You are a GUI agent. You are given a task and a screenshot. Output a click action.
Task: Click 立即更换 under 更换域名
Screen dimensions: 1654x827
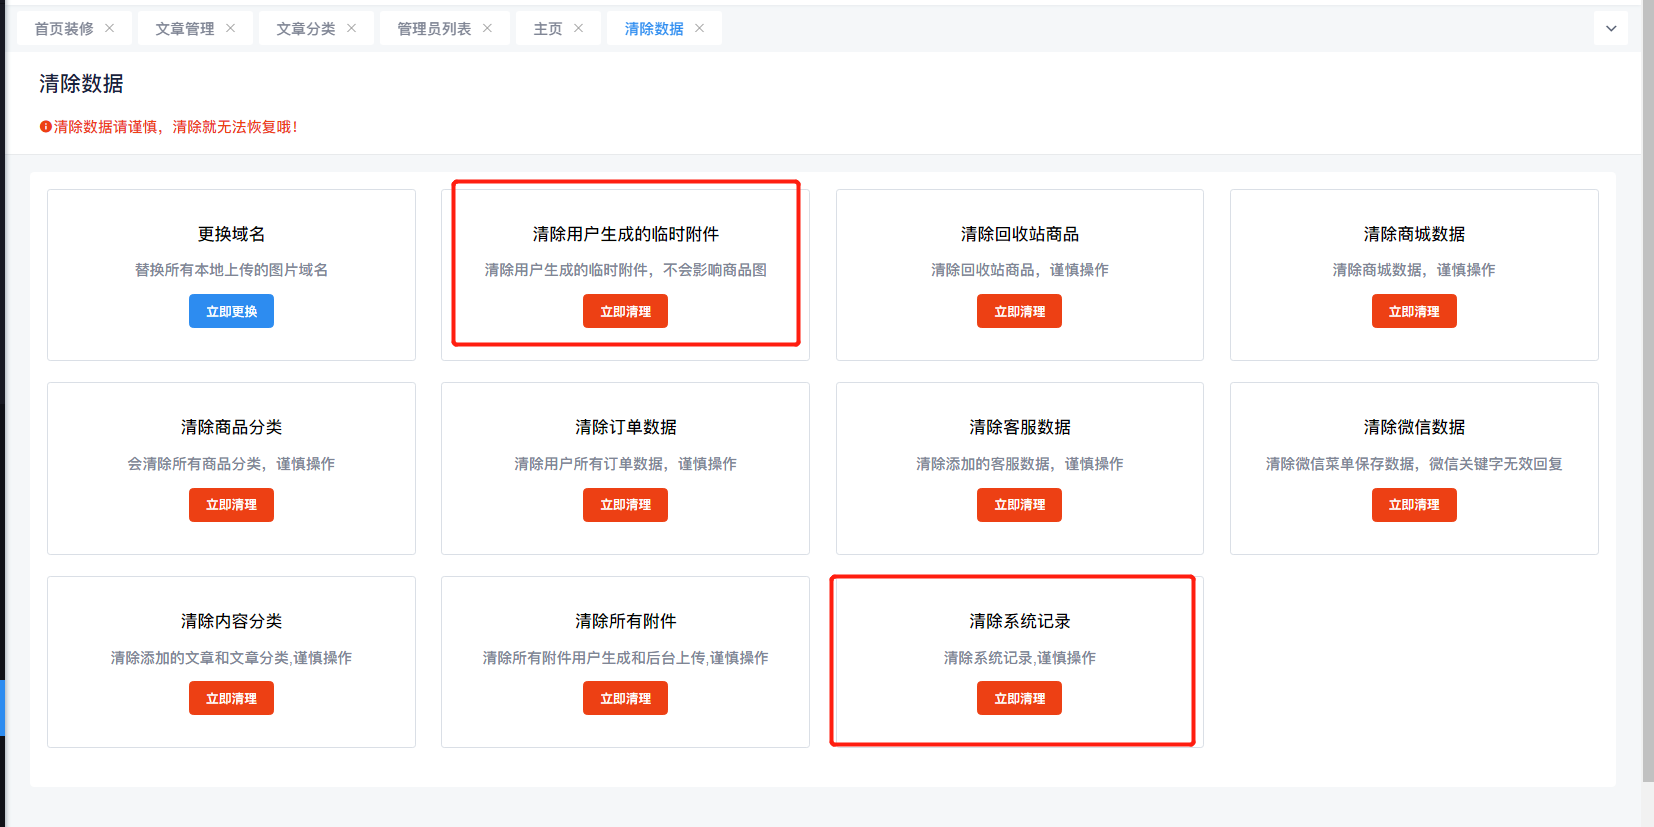(231, 311)
